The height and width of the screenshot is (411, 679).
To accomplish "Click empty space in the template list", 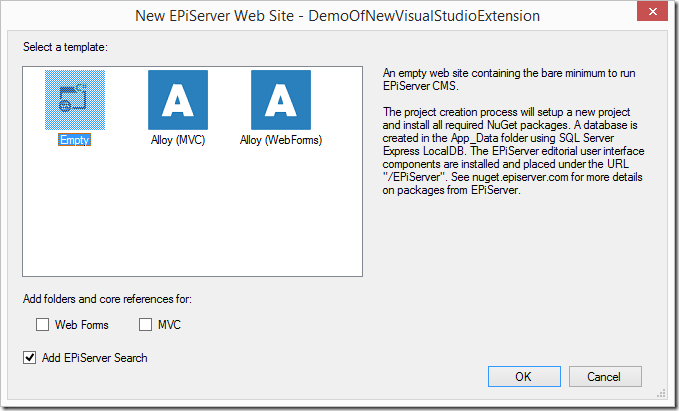I will coord(190,220).
